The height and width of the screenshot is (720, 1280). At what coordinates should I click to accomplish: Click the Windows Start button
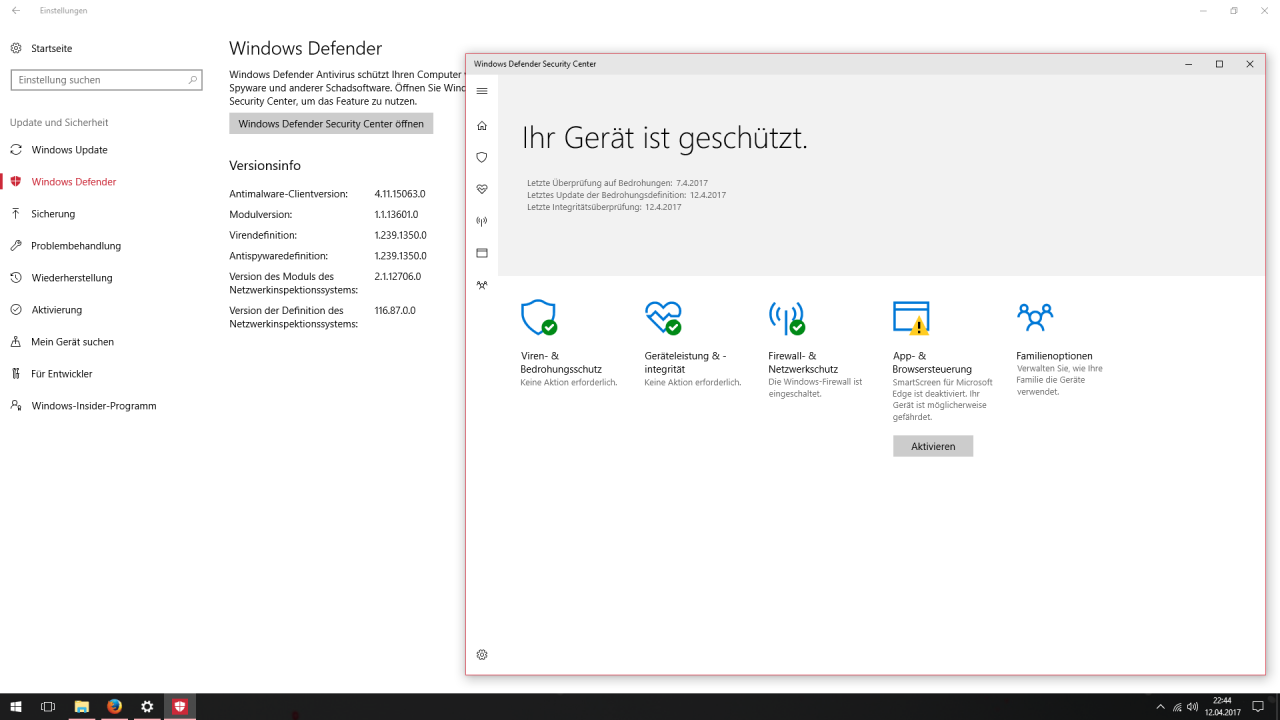[16, 707]
